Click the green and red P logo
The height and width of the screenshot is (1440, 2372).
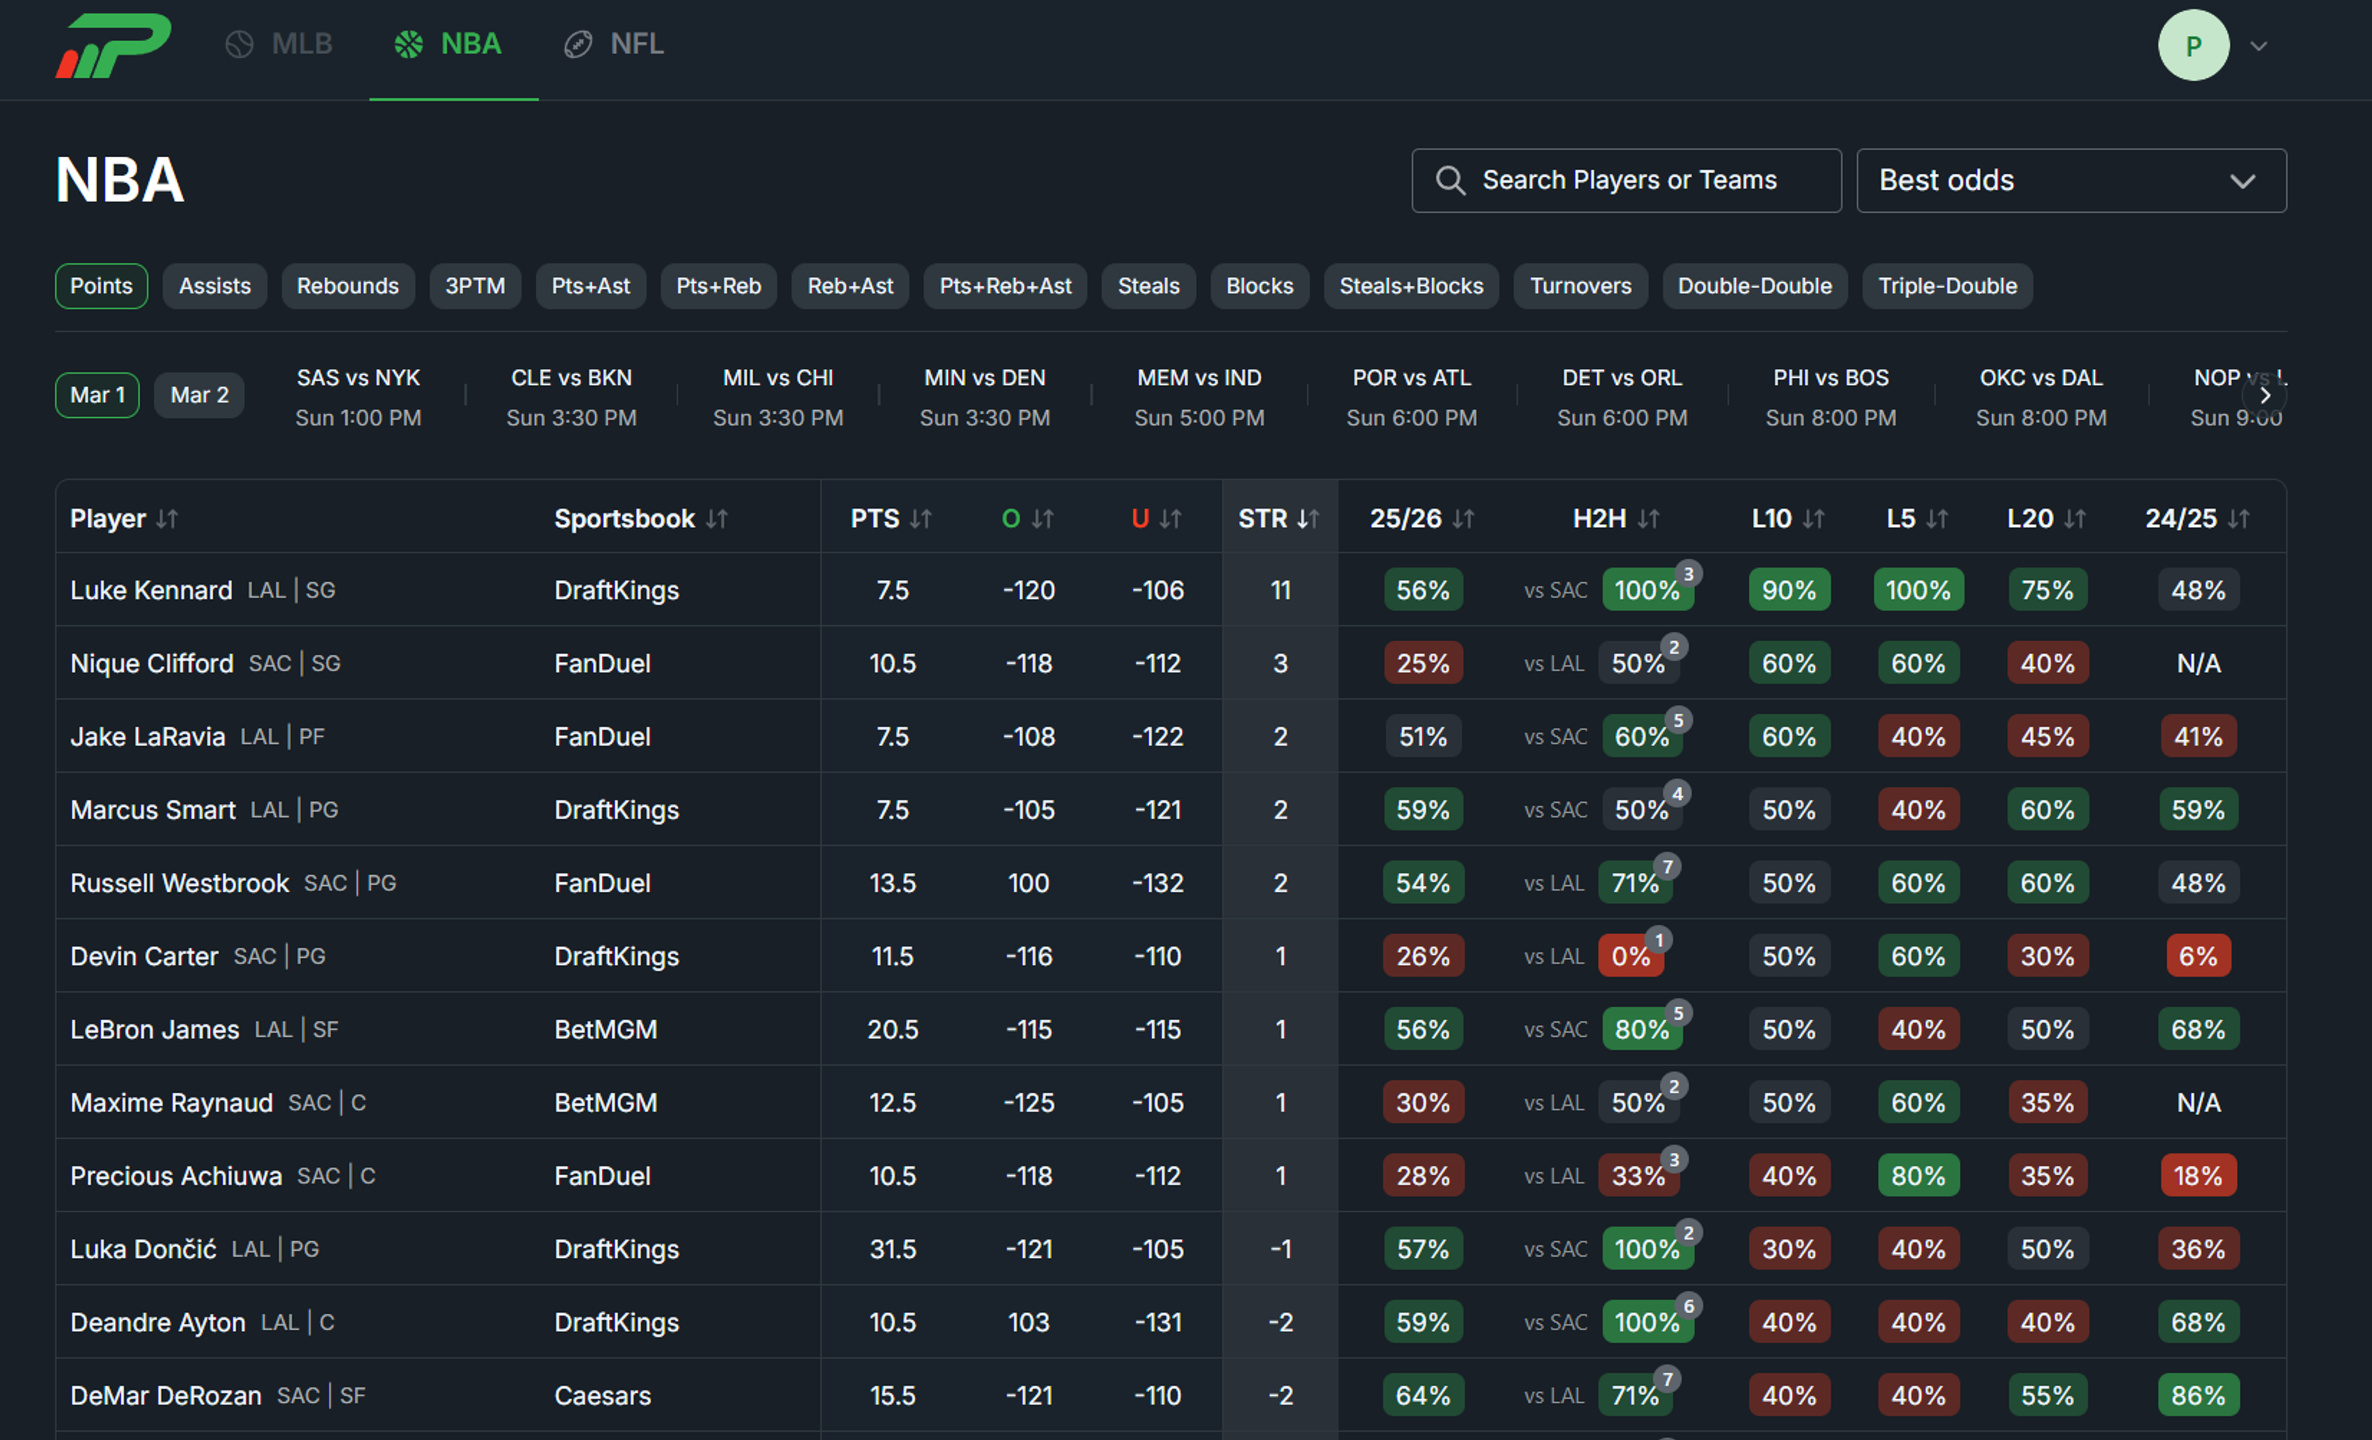coord(113,45)
